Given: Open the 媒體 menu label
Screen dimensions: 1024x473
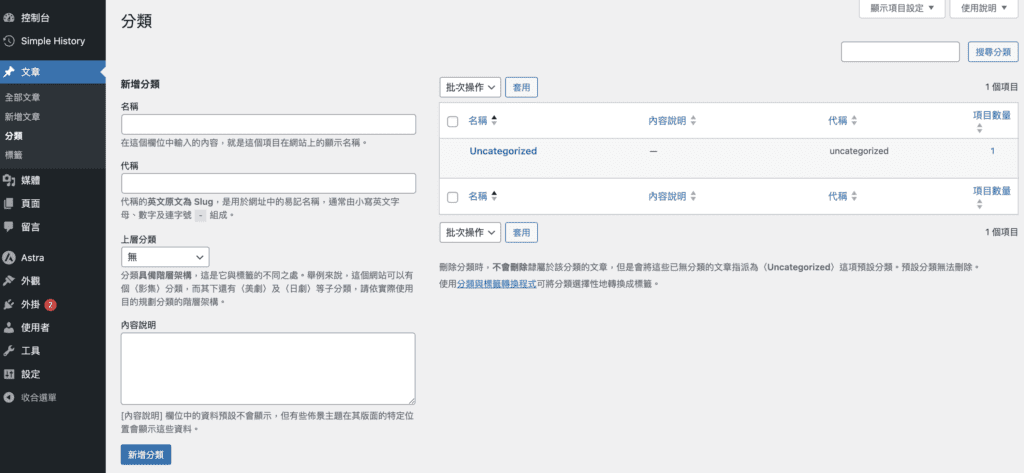Looking at the screenshot, I should point(31,180).
